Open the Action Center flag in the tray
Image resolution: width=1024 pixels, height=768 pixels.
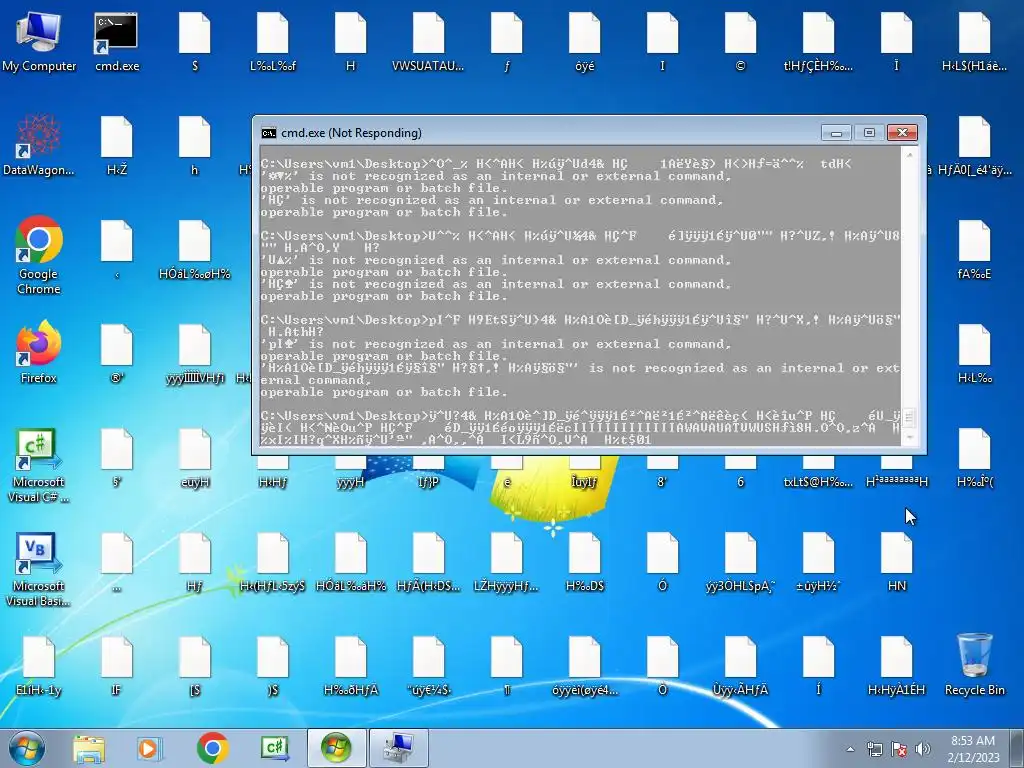(x=899, y=749)
